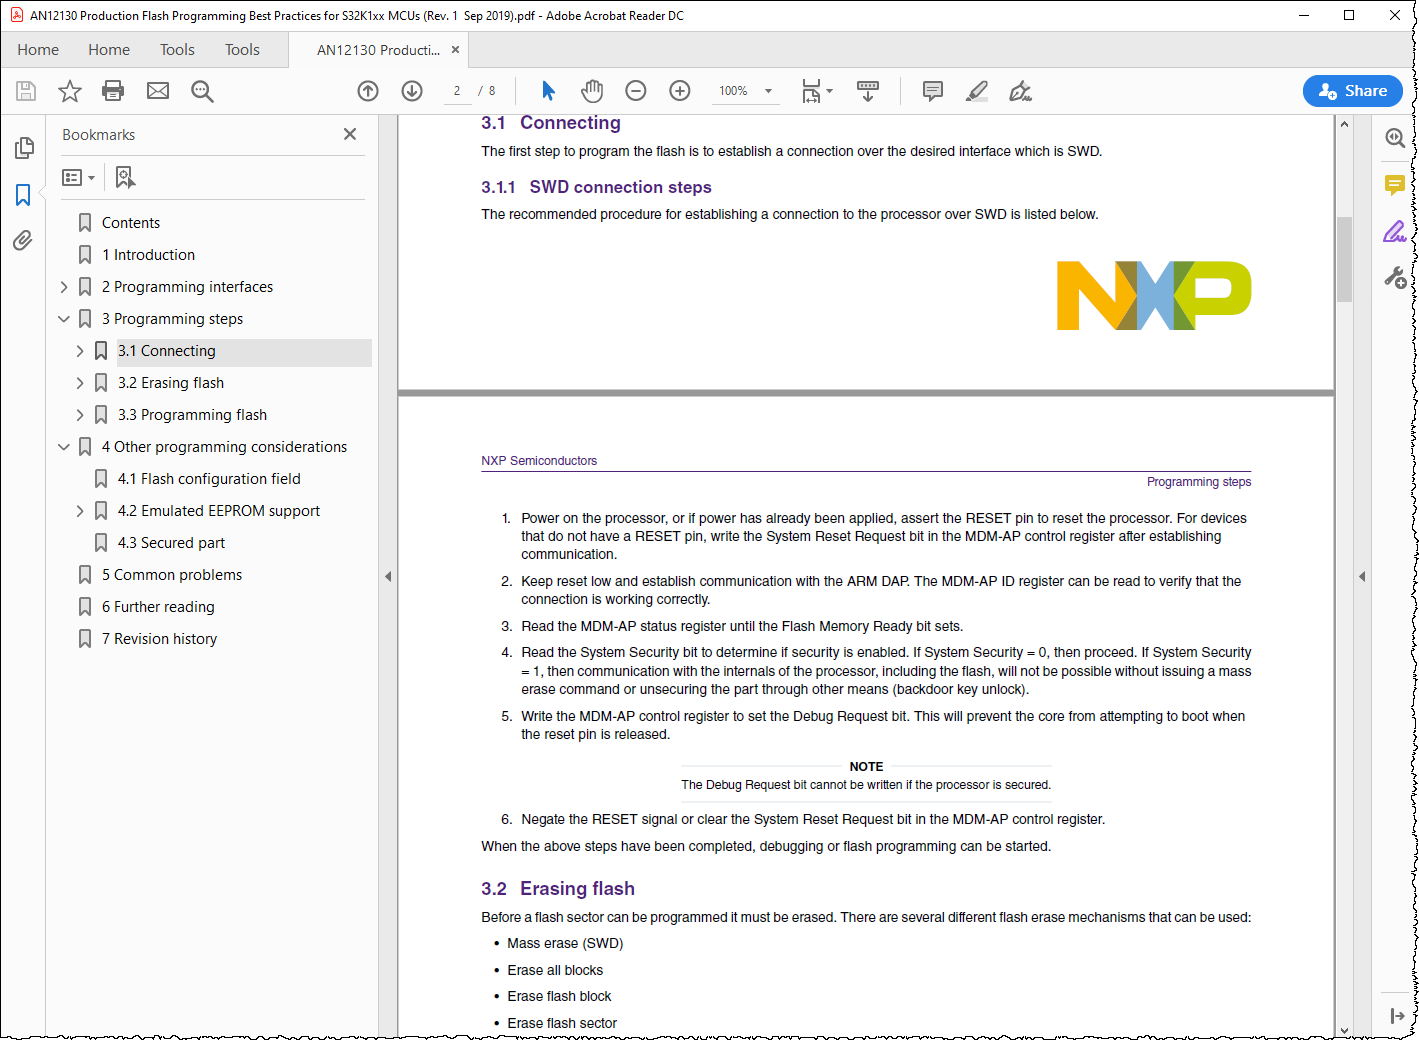Open the zoom percentage dropdown

click(x=767, y=90)
